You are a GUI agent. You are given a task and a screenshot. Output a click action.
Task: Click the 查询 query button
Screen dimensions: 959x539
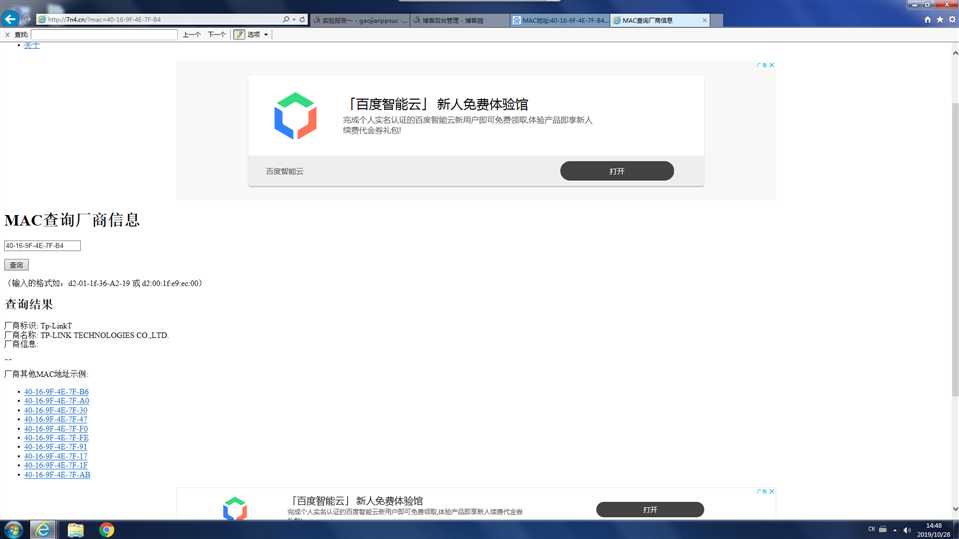17,265
